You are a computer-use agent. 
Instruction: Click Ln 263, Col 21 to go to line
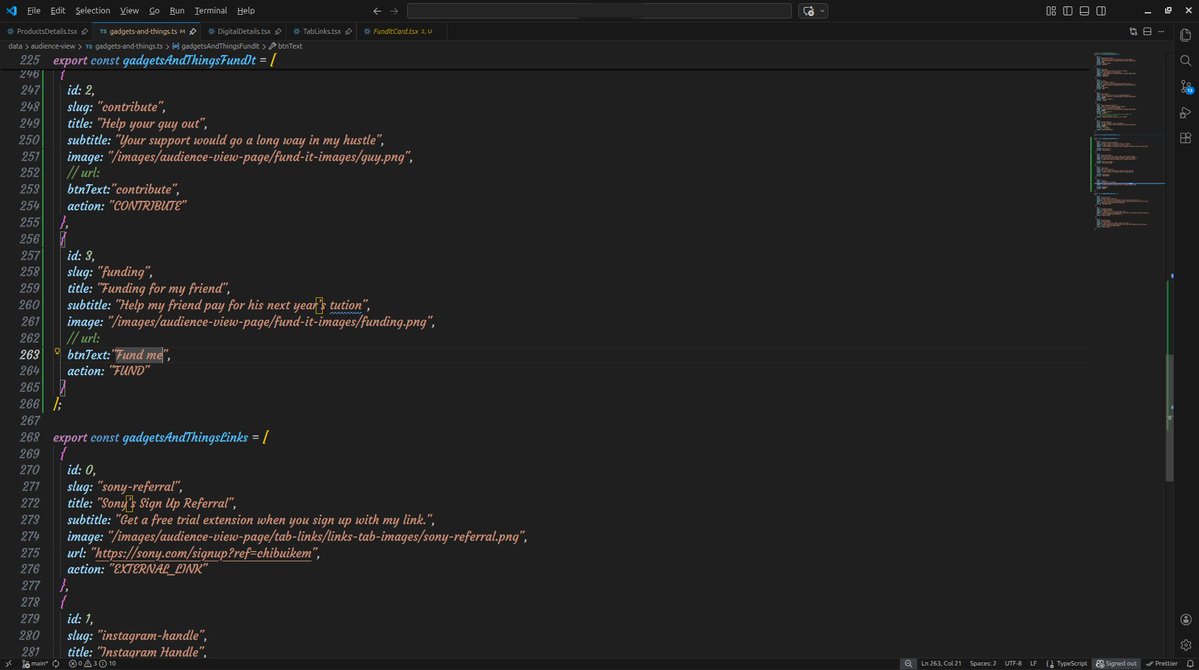click(941, 663)
